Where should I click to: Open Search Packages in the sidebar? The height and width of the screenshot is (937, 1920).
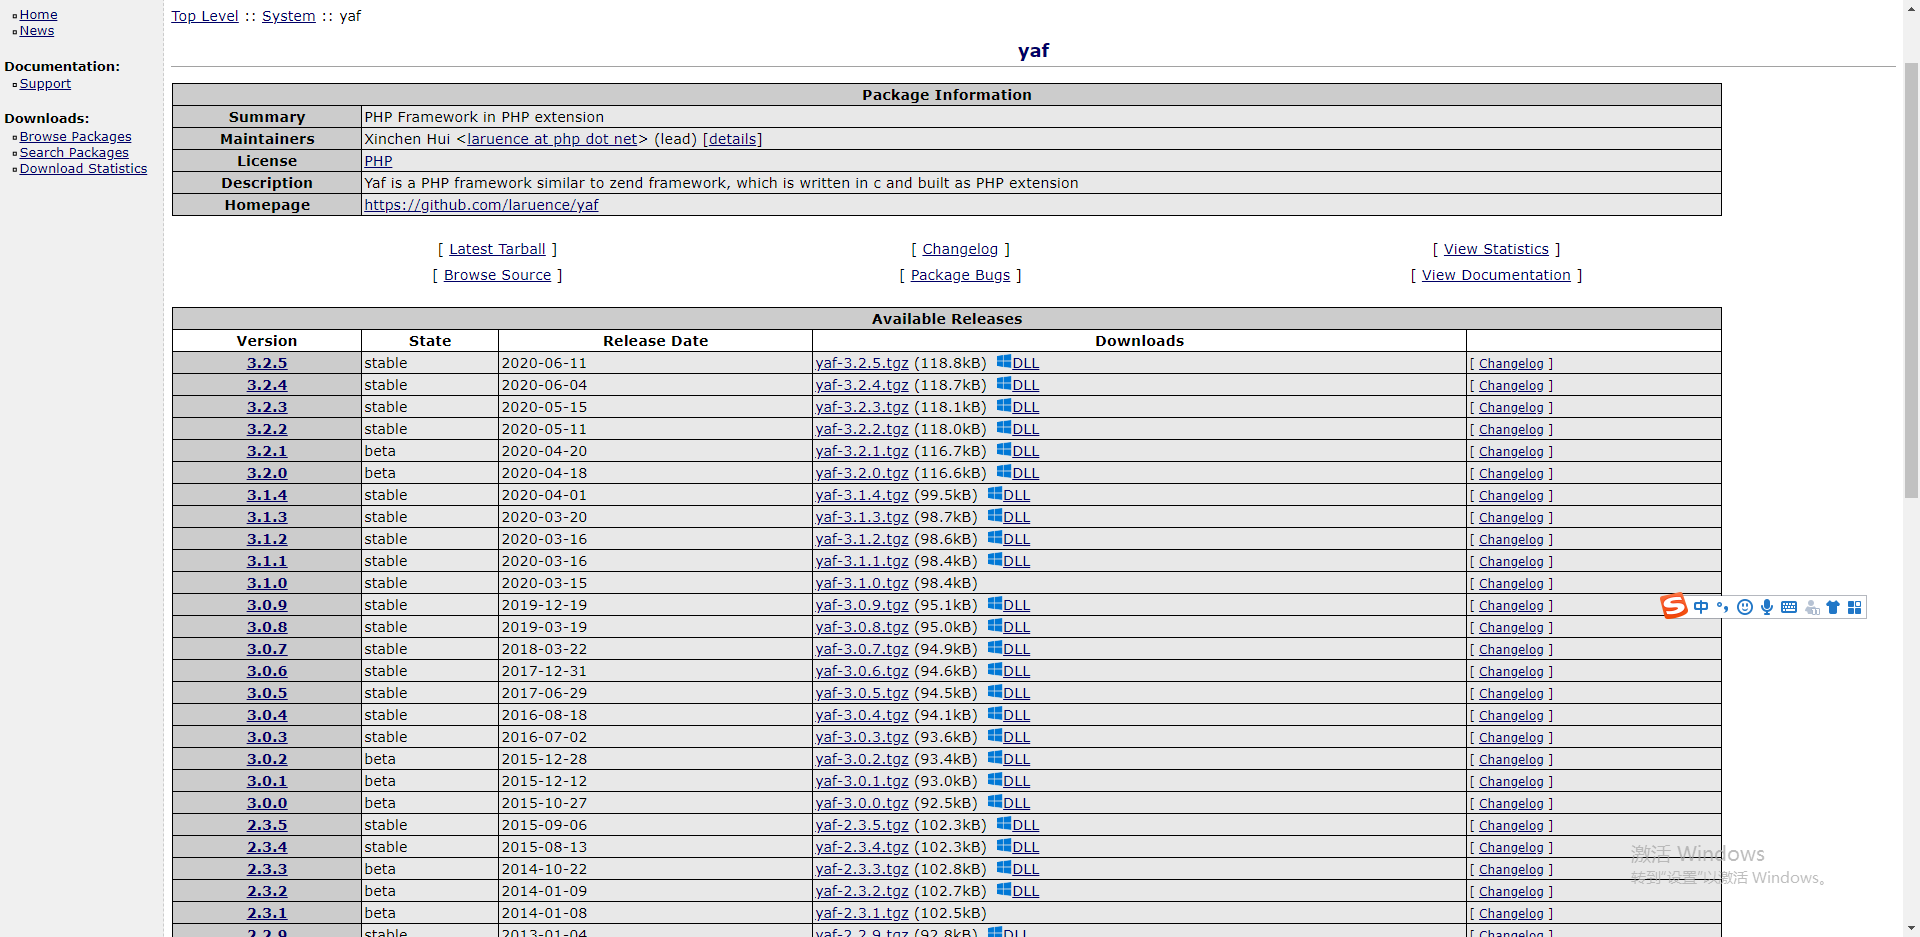[x=74, y=153]
